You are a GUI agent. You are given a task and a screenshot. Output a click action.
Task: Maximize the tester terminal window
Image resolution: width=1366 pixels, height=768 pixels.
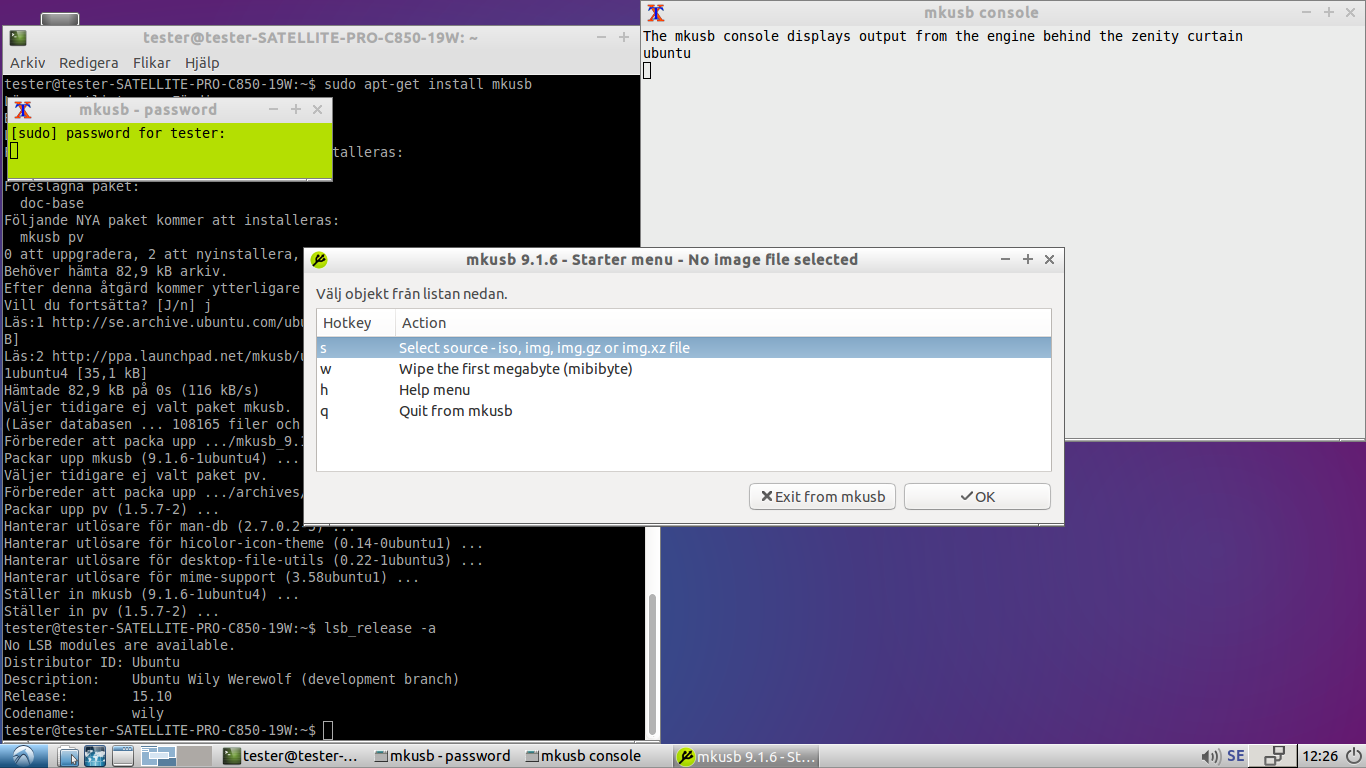622,37
